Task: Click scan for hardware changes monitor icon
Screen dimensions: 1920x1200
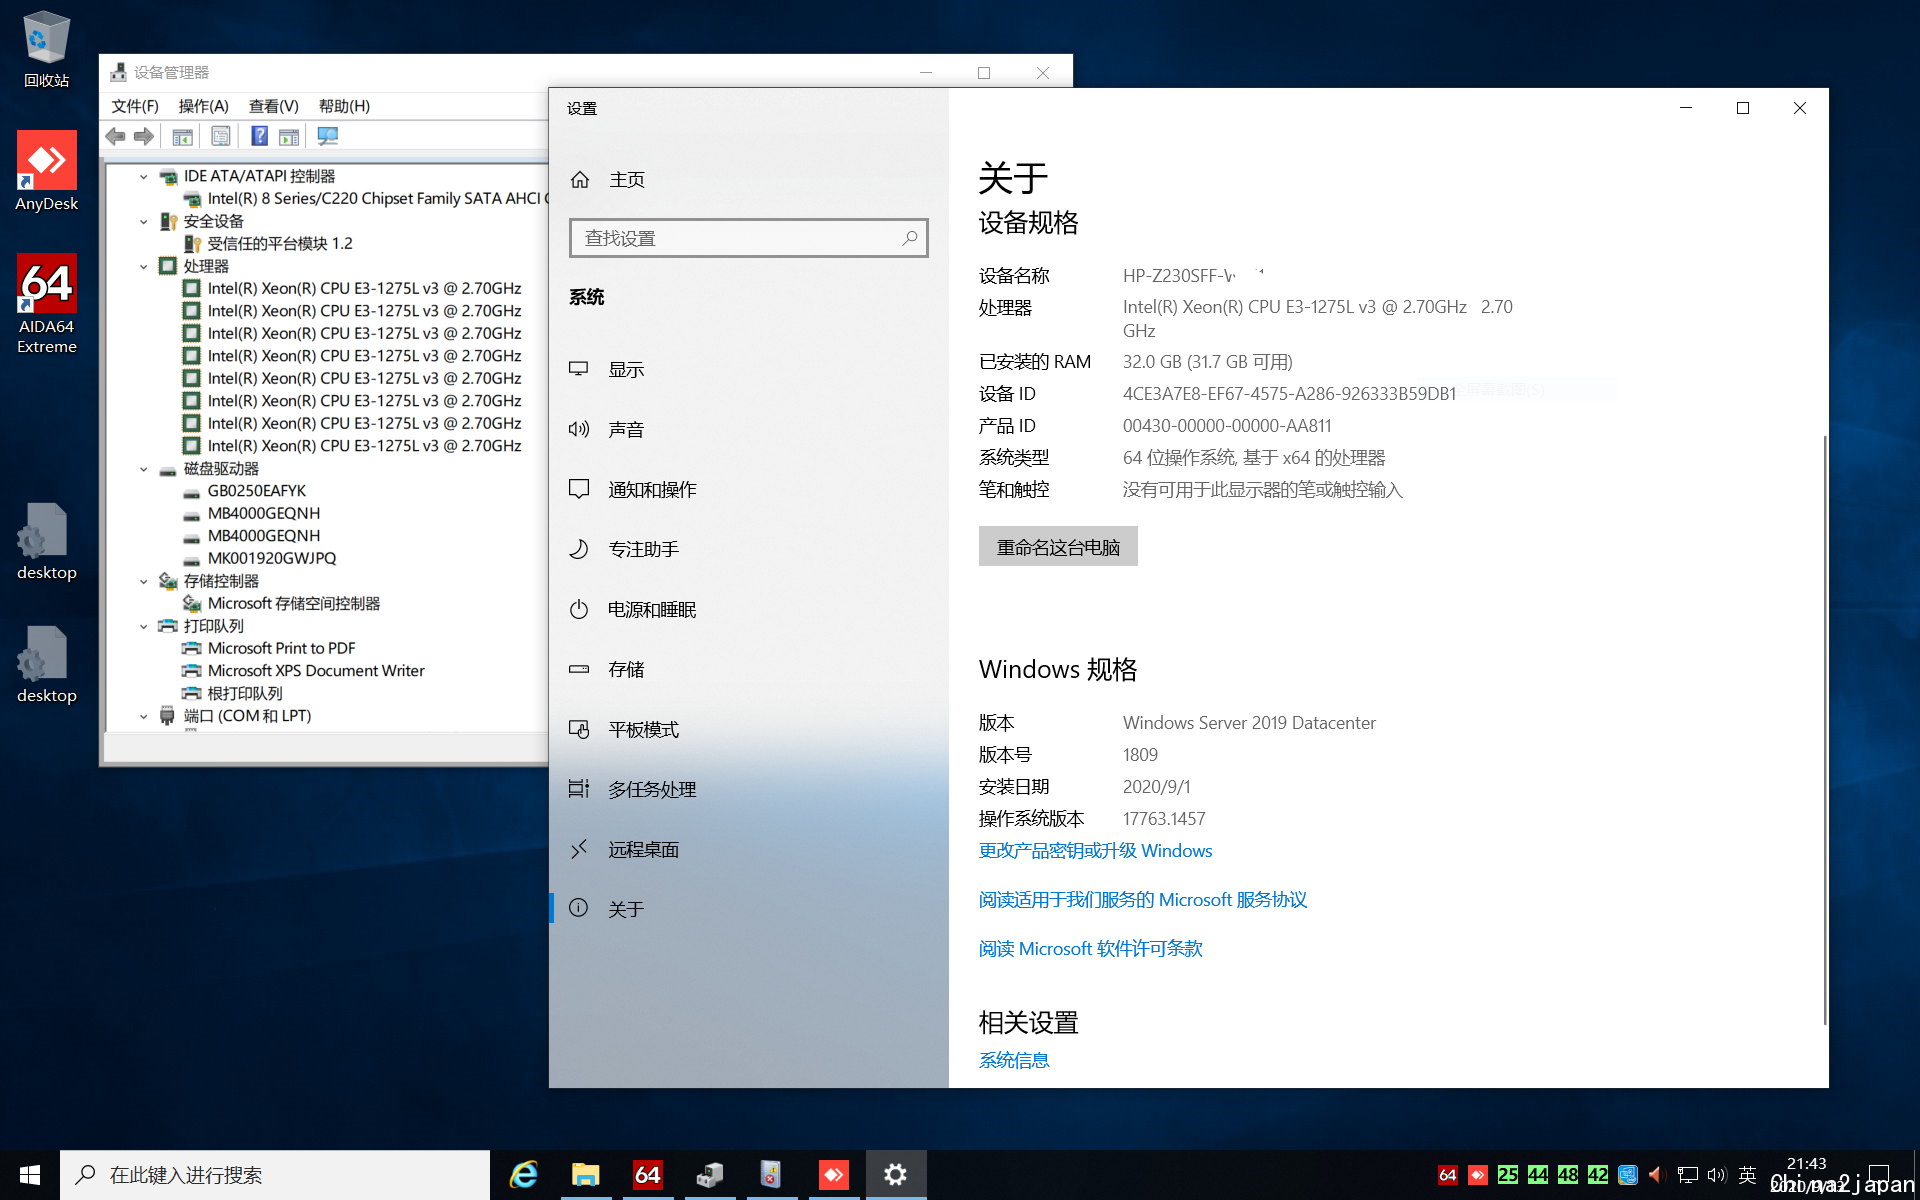Action: click(x=328, y=136)
